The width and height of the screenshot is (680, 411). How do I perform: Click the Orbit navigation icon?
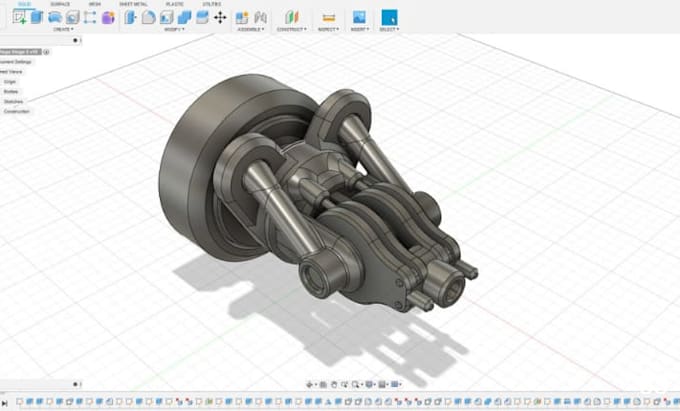(x=310, y=384)
